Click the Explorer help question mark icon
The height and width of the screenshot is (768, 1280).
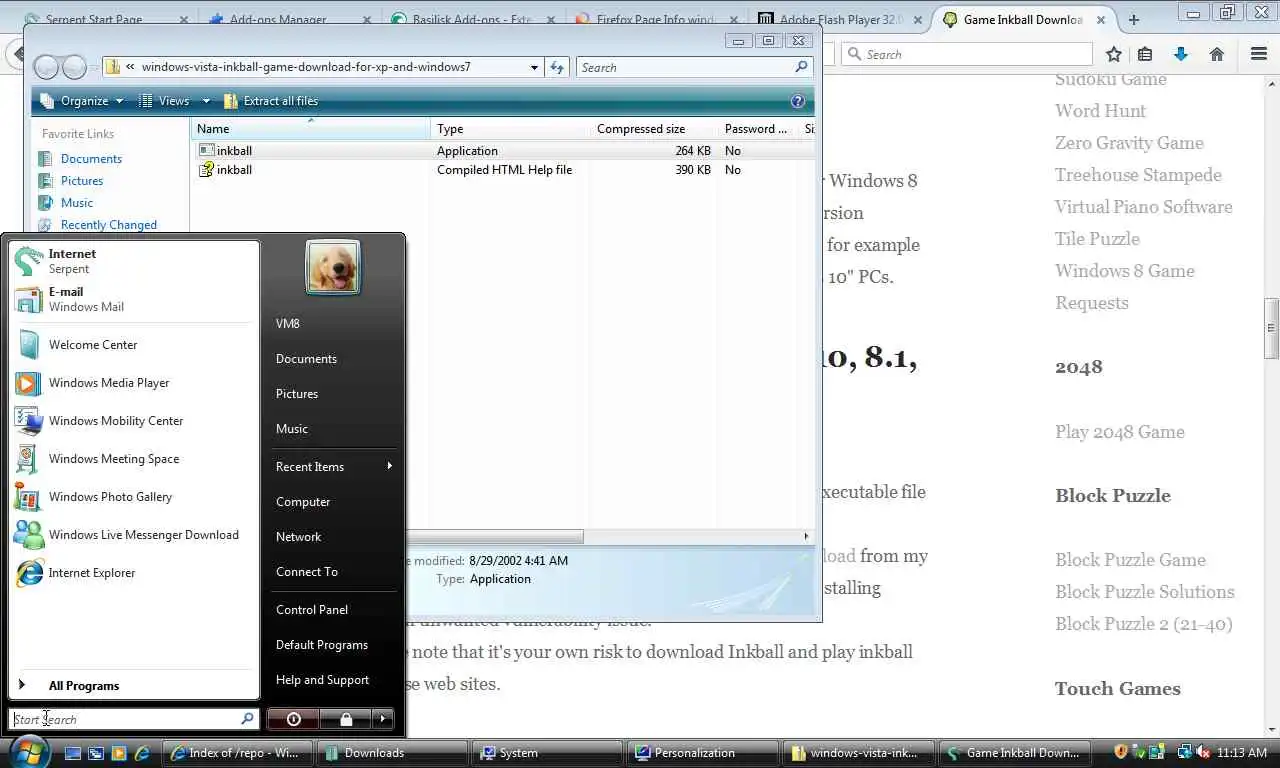[798, 101]
